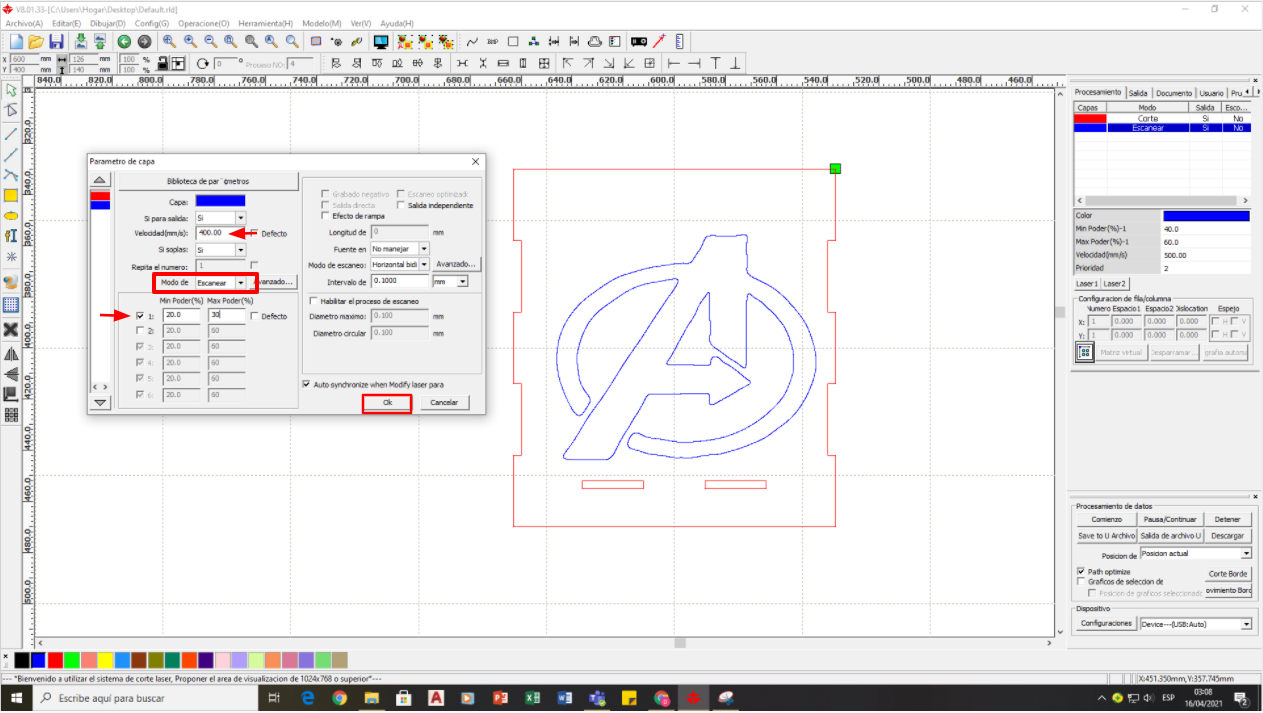The image size is (1263, 713).
Task: Open the Herramienta menu
Action: coord(265,23)
